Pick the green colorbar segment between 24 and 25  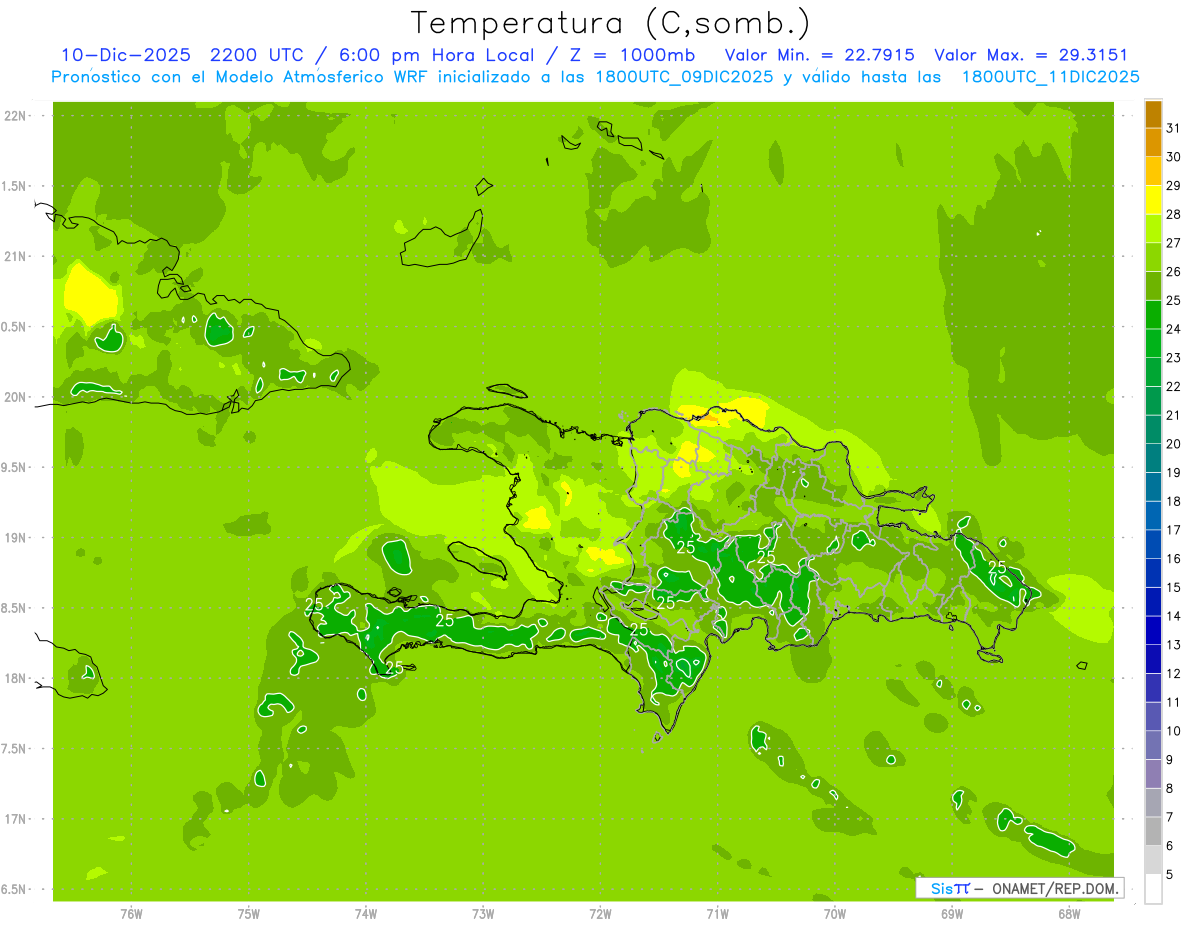coord(1153,315)
